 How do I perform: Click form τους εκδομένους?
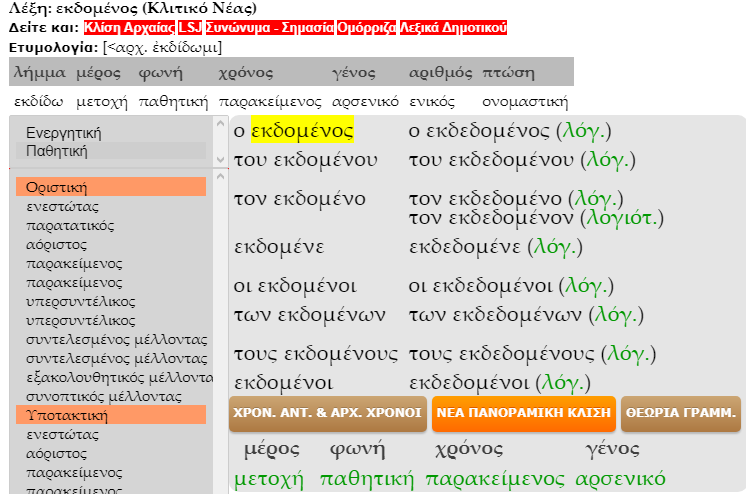click(316, 354)
